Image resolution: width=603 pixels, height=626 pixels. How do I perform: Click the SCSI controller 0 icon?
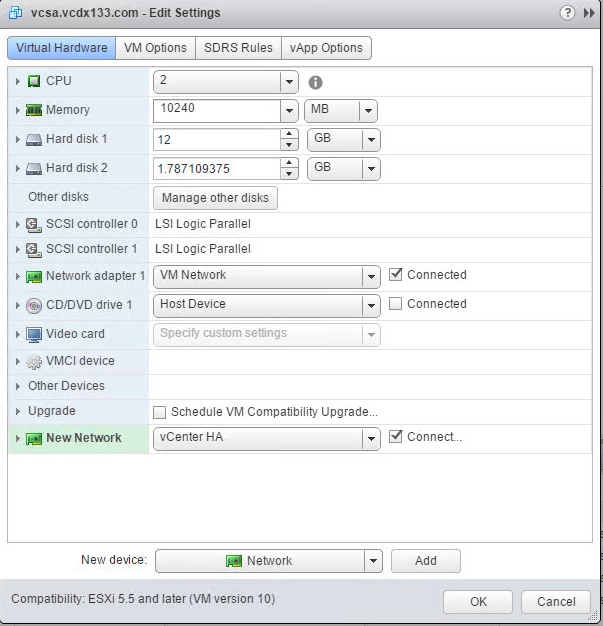[33, 224]
